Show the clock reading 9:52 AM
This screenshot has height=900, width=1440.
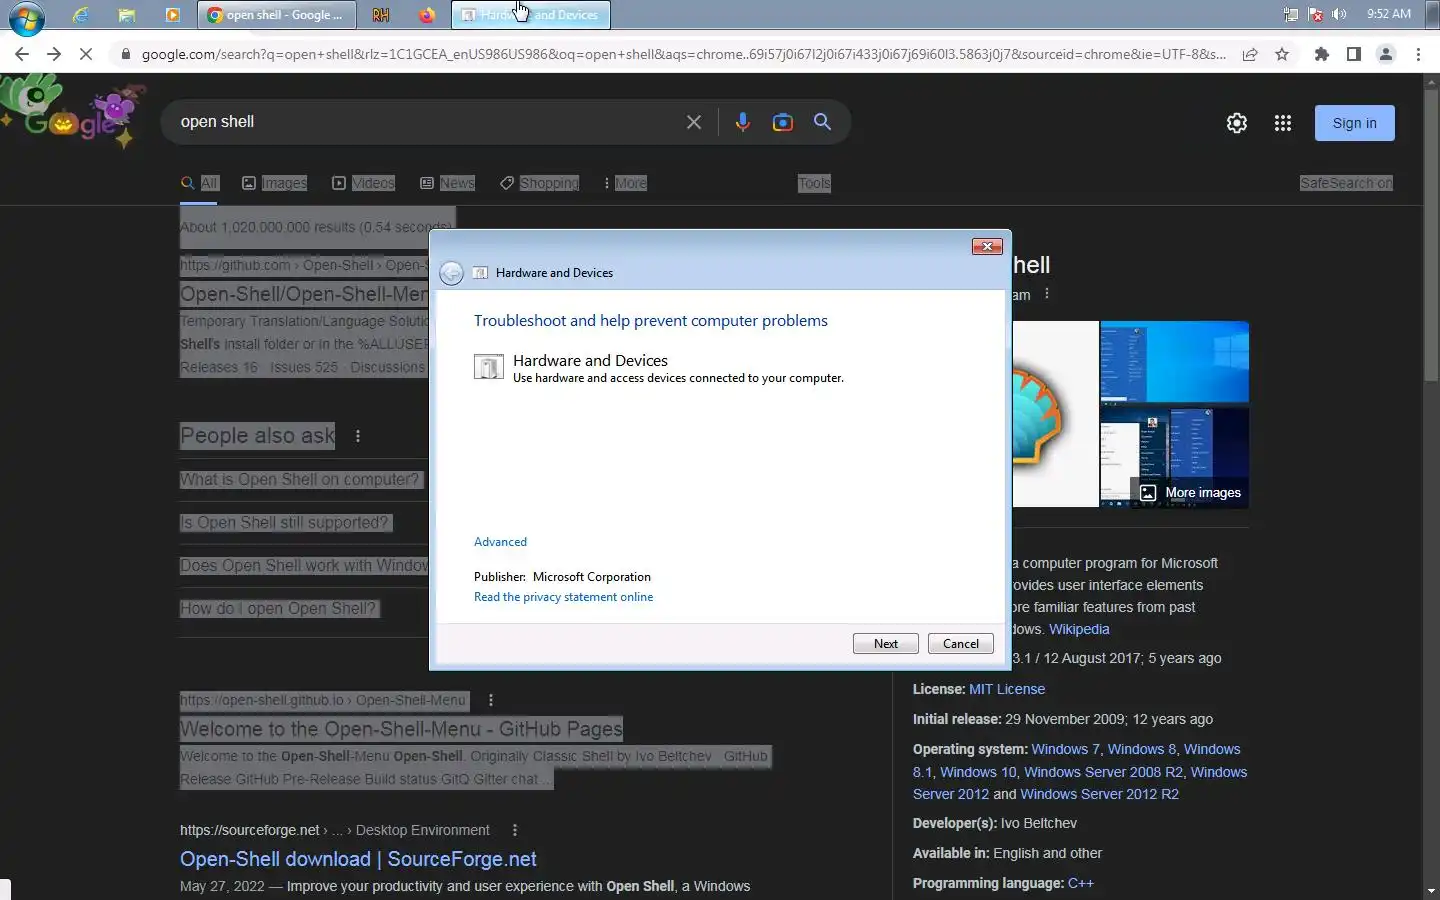pos(1389,14)
